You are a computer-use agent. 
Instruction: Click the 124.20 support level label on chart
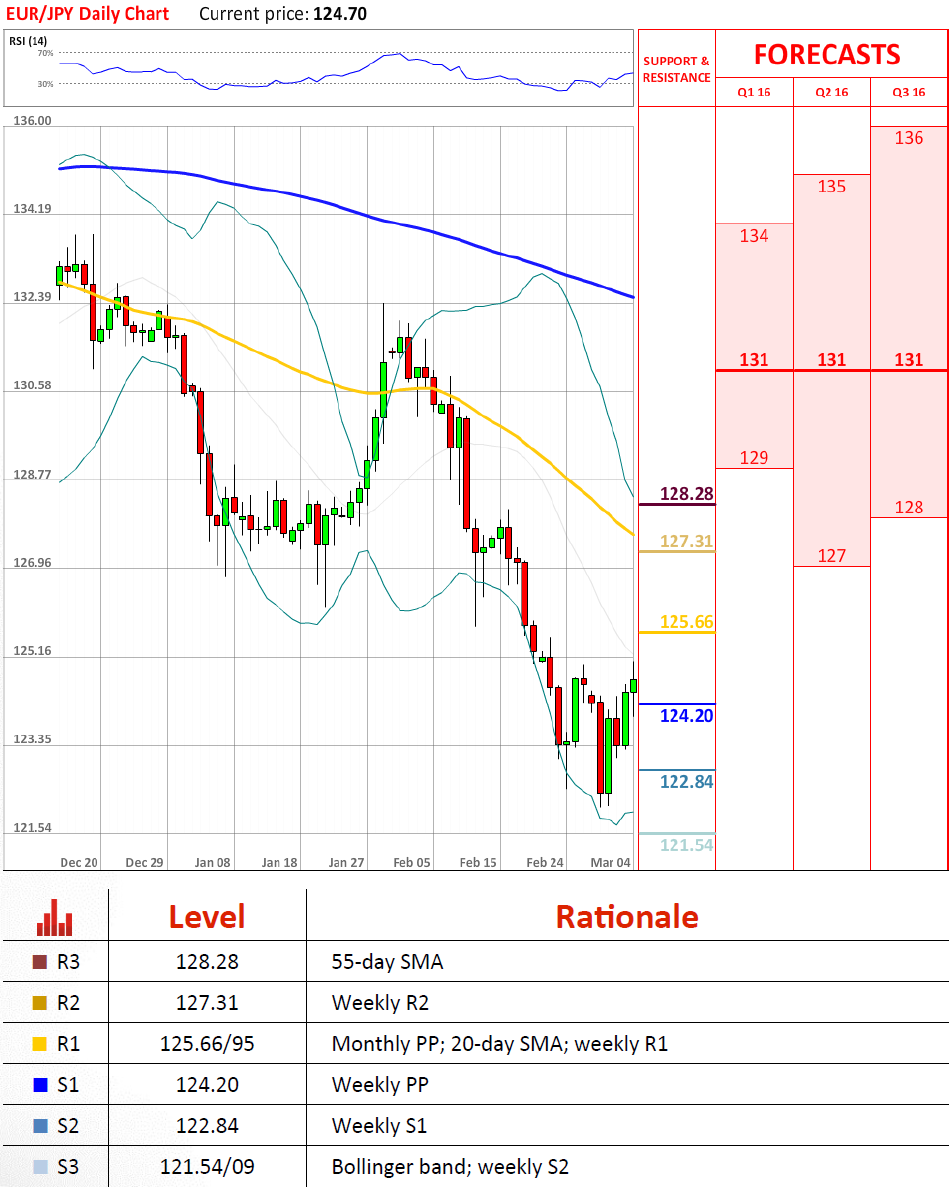click(686, 716)
